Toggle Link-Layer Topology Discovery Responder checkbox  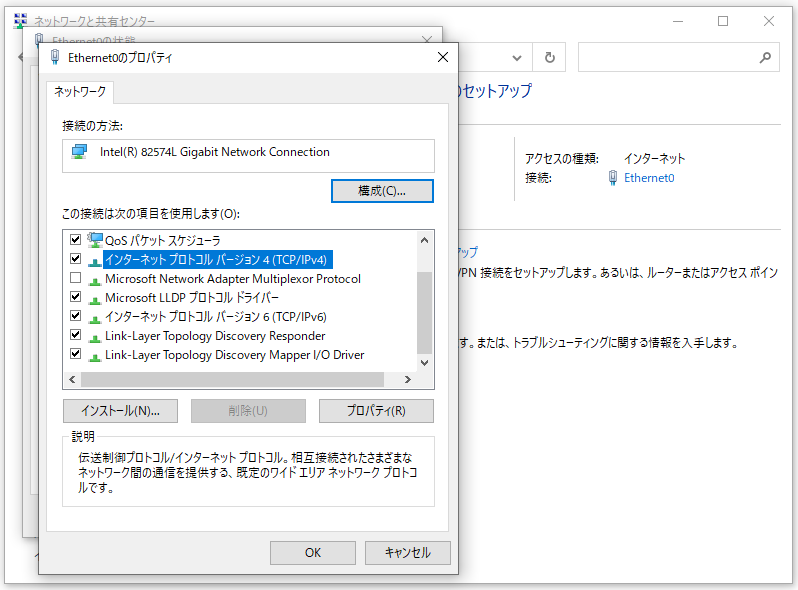pyautogui.click(x=76, y=334)
